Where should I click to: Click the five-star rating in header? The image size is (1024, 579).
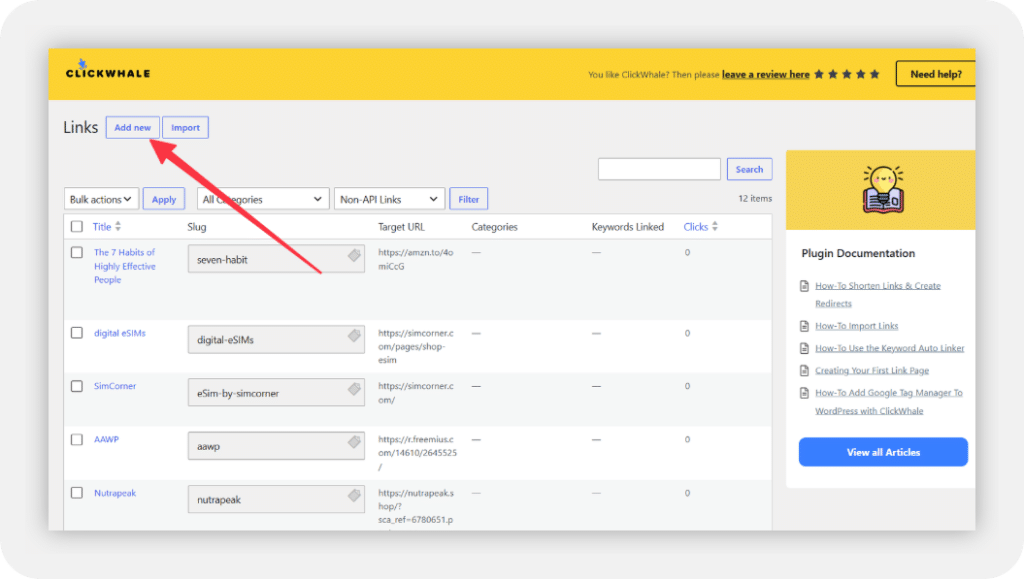pos(847,74)
